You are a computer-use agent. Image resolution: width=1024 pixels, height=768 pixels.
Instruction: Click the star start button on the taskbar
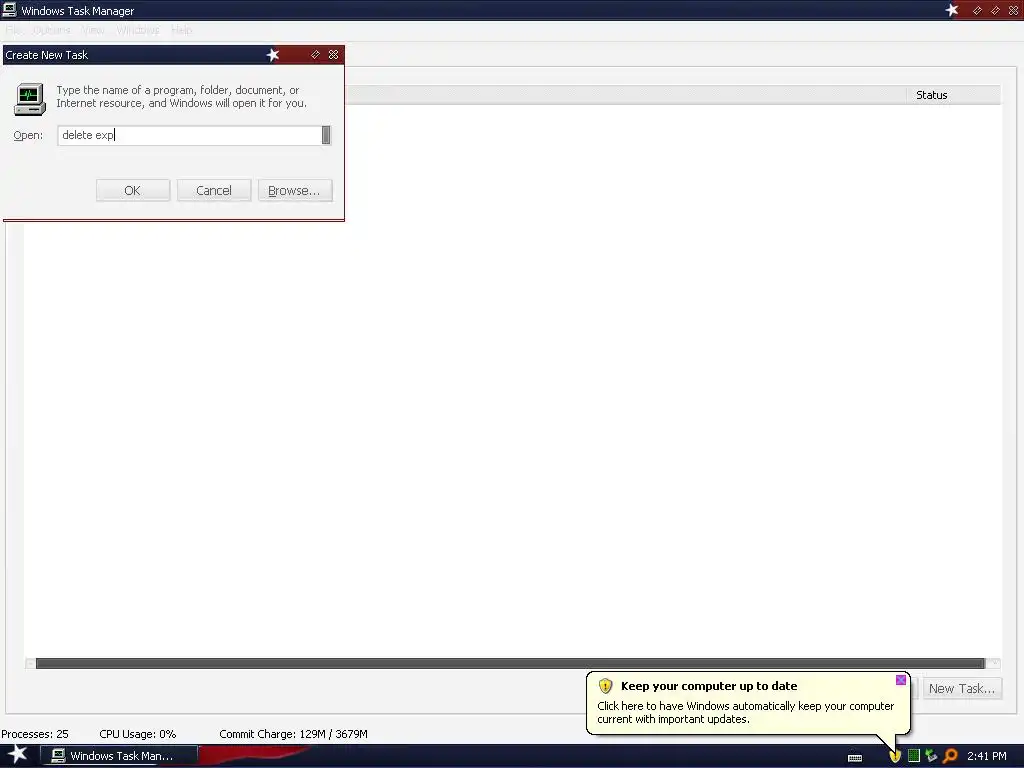18,755
